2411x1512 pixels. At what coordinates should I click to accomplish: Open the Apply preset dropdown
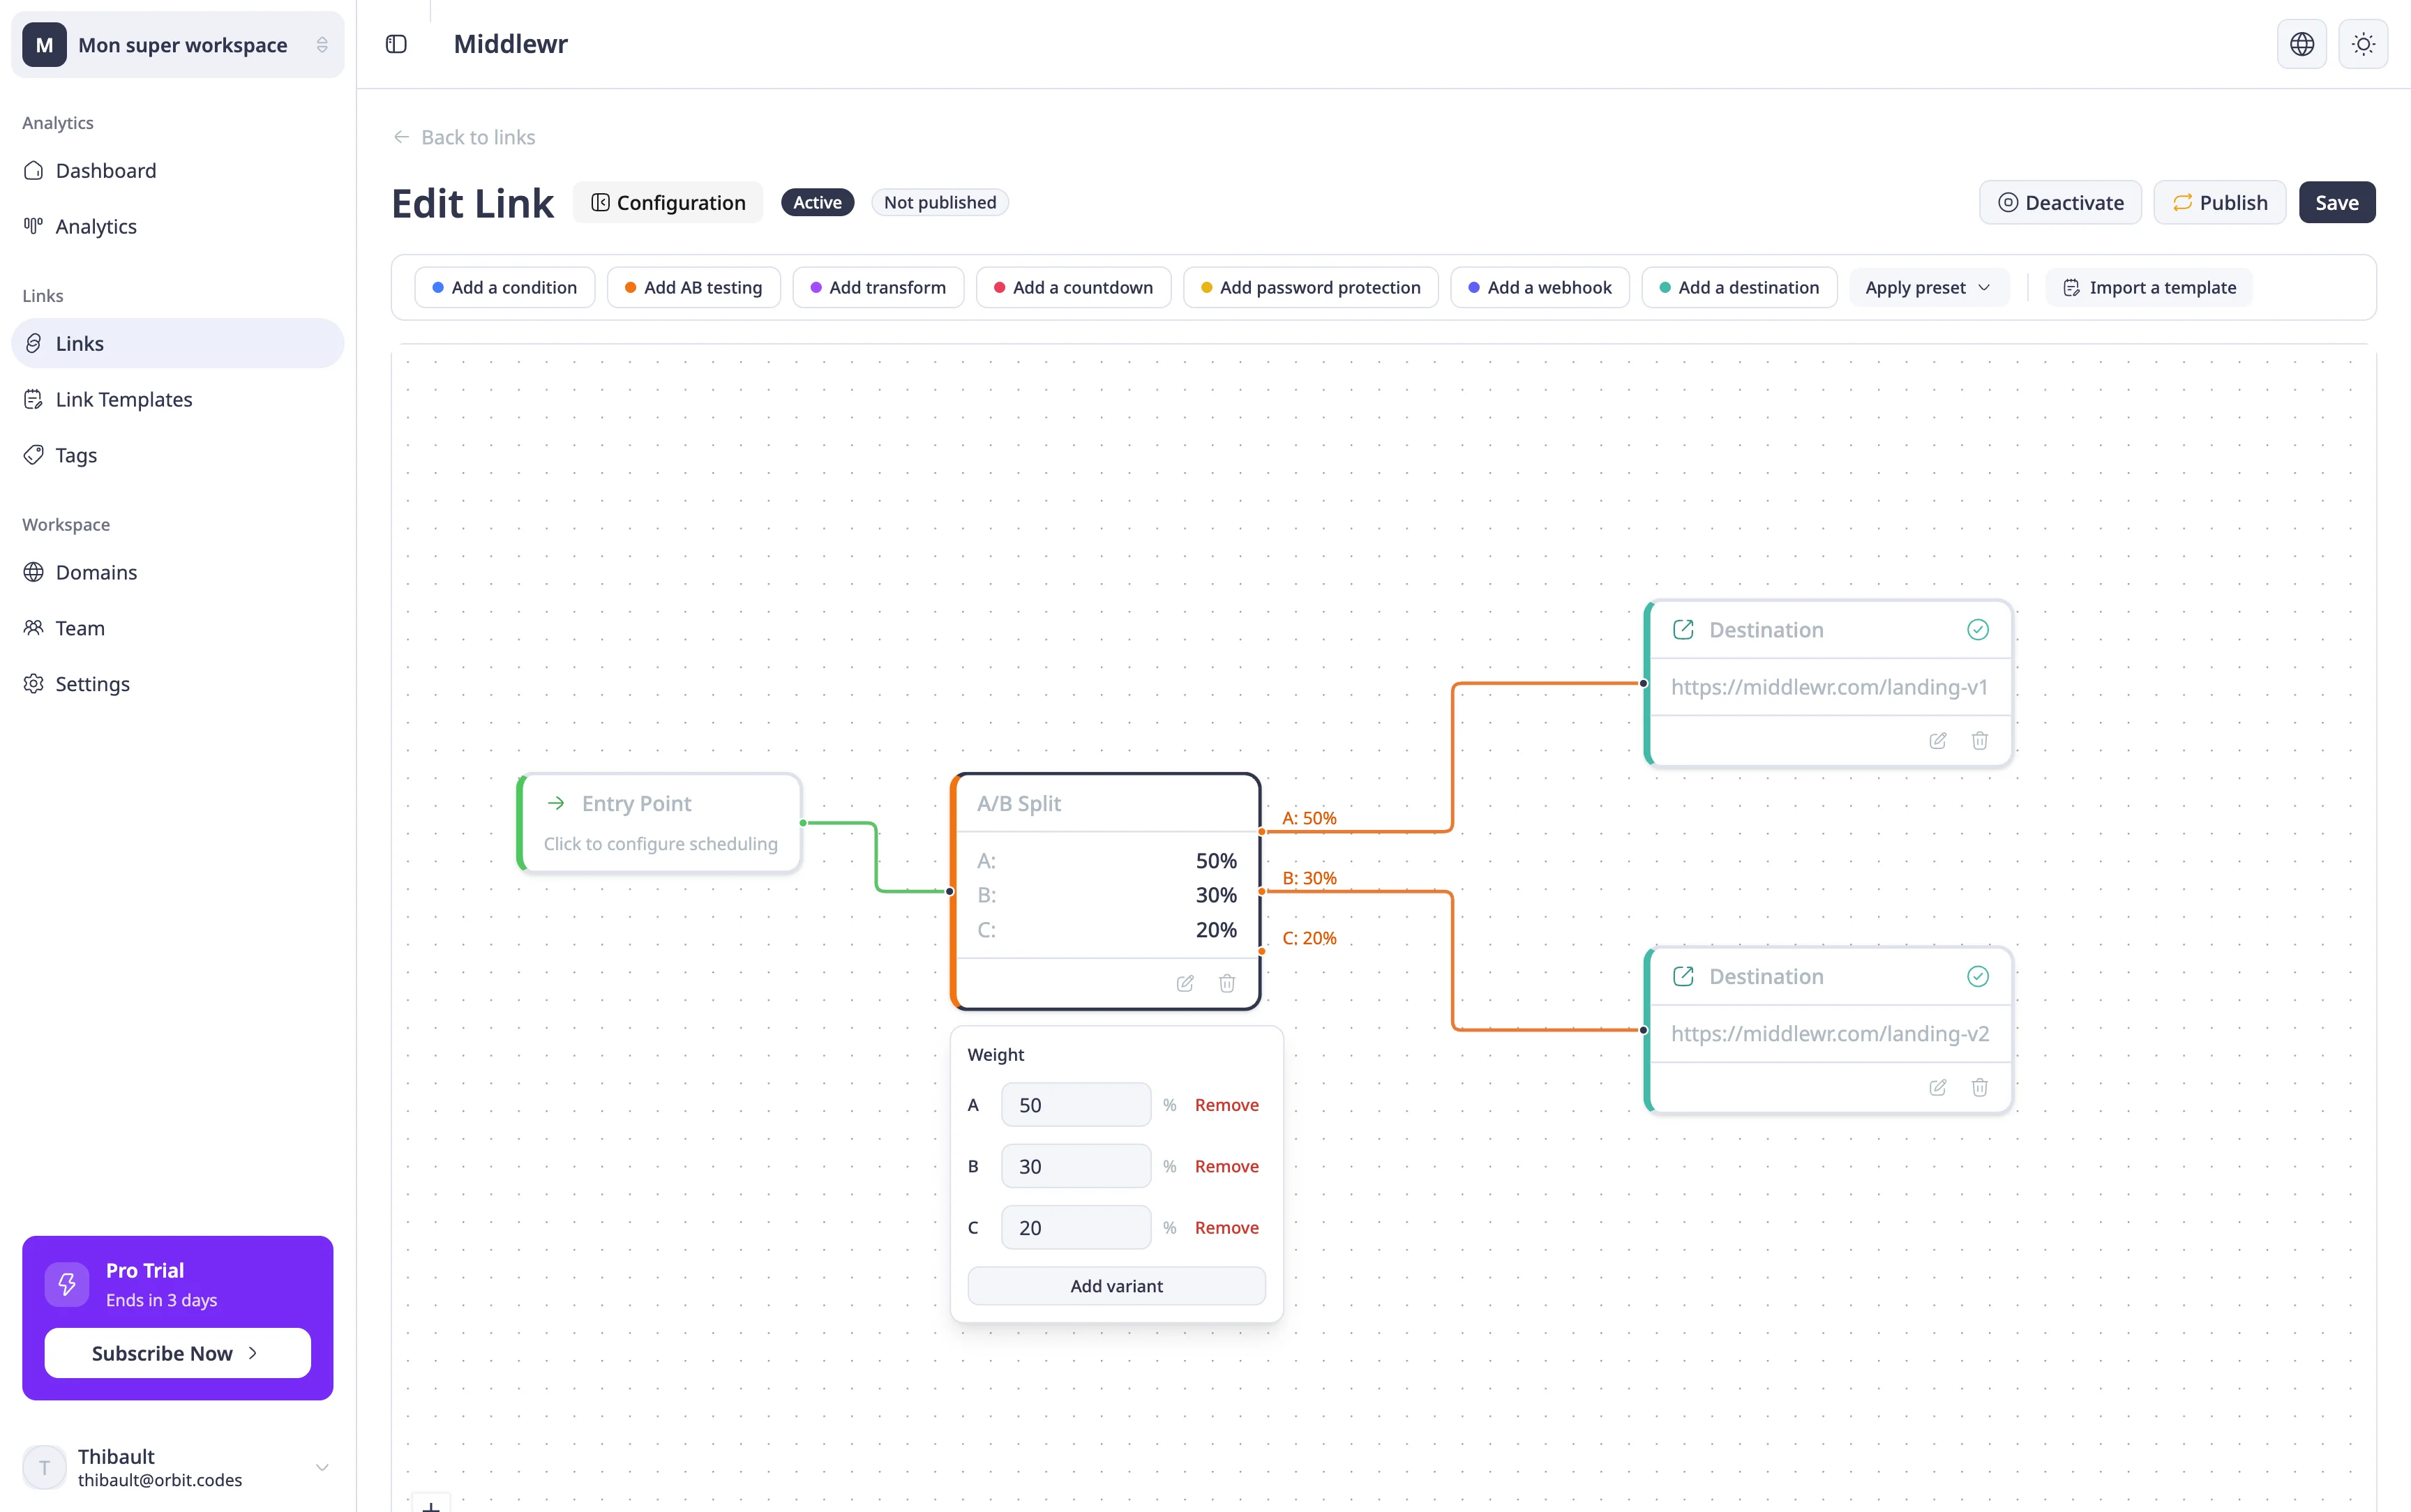coord(1928,288)
